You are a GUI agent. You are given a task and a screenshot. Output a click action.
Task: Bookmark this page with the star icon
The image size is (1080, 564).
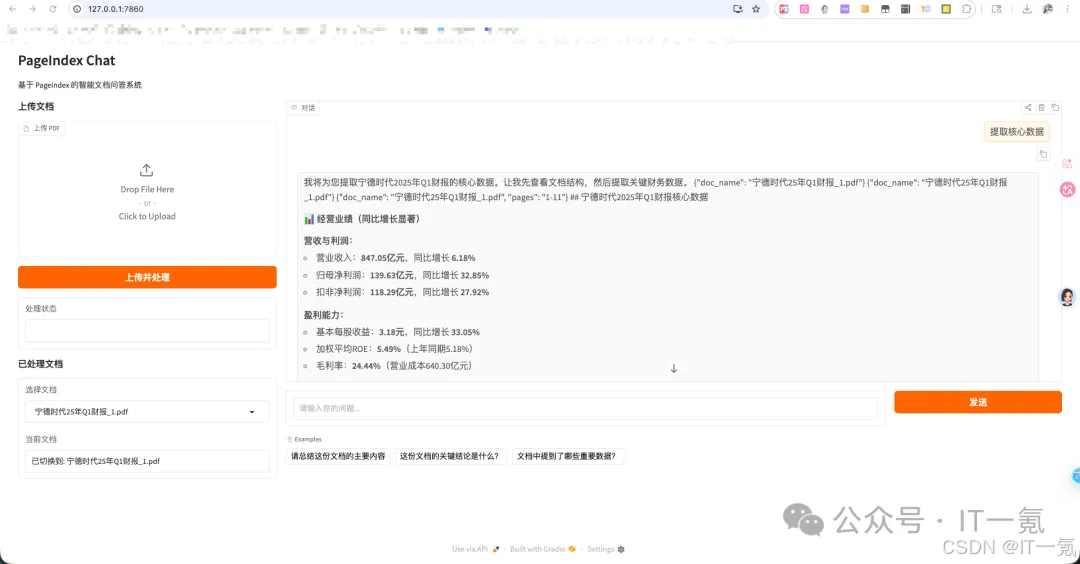(x=756, y=9)
